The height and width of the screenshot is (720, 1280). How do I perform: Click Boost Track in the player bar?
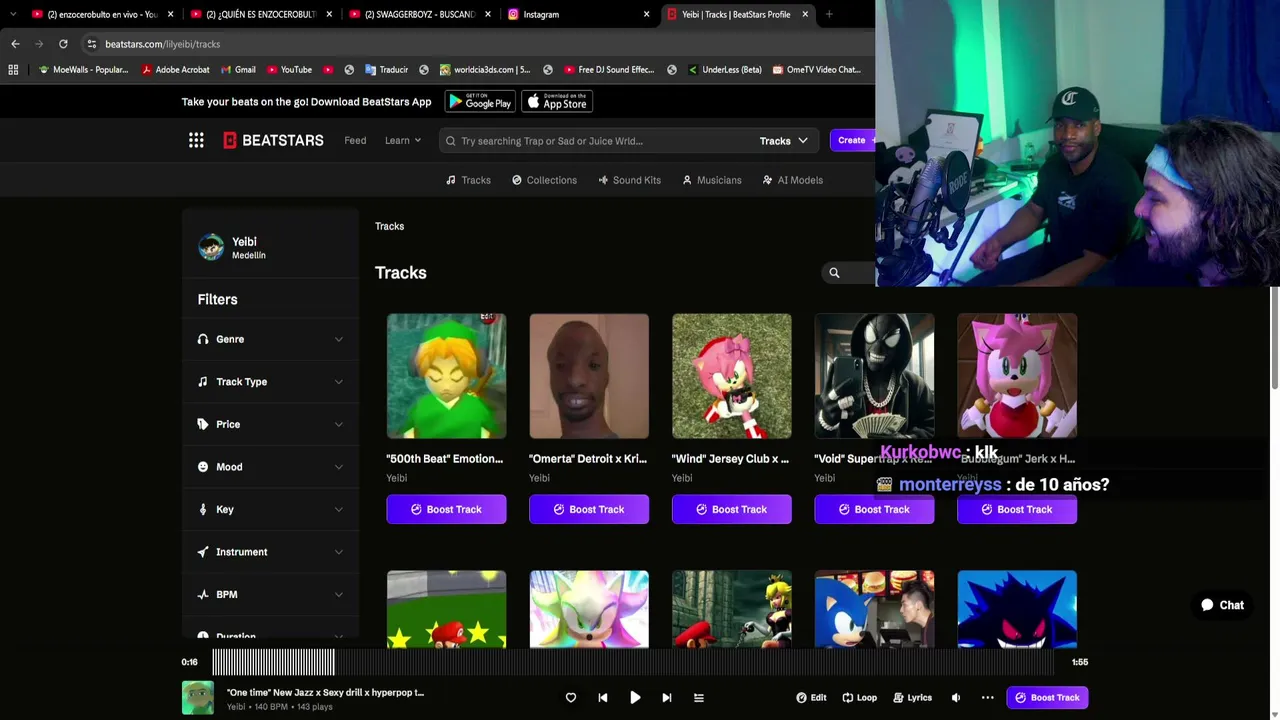1047,698
